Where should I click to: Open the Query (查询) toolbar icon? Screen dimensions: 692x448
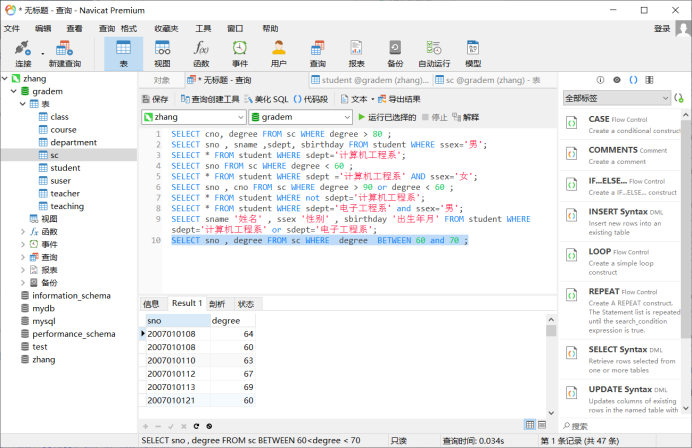(317, 53)
